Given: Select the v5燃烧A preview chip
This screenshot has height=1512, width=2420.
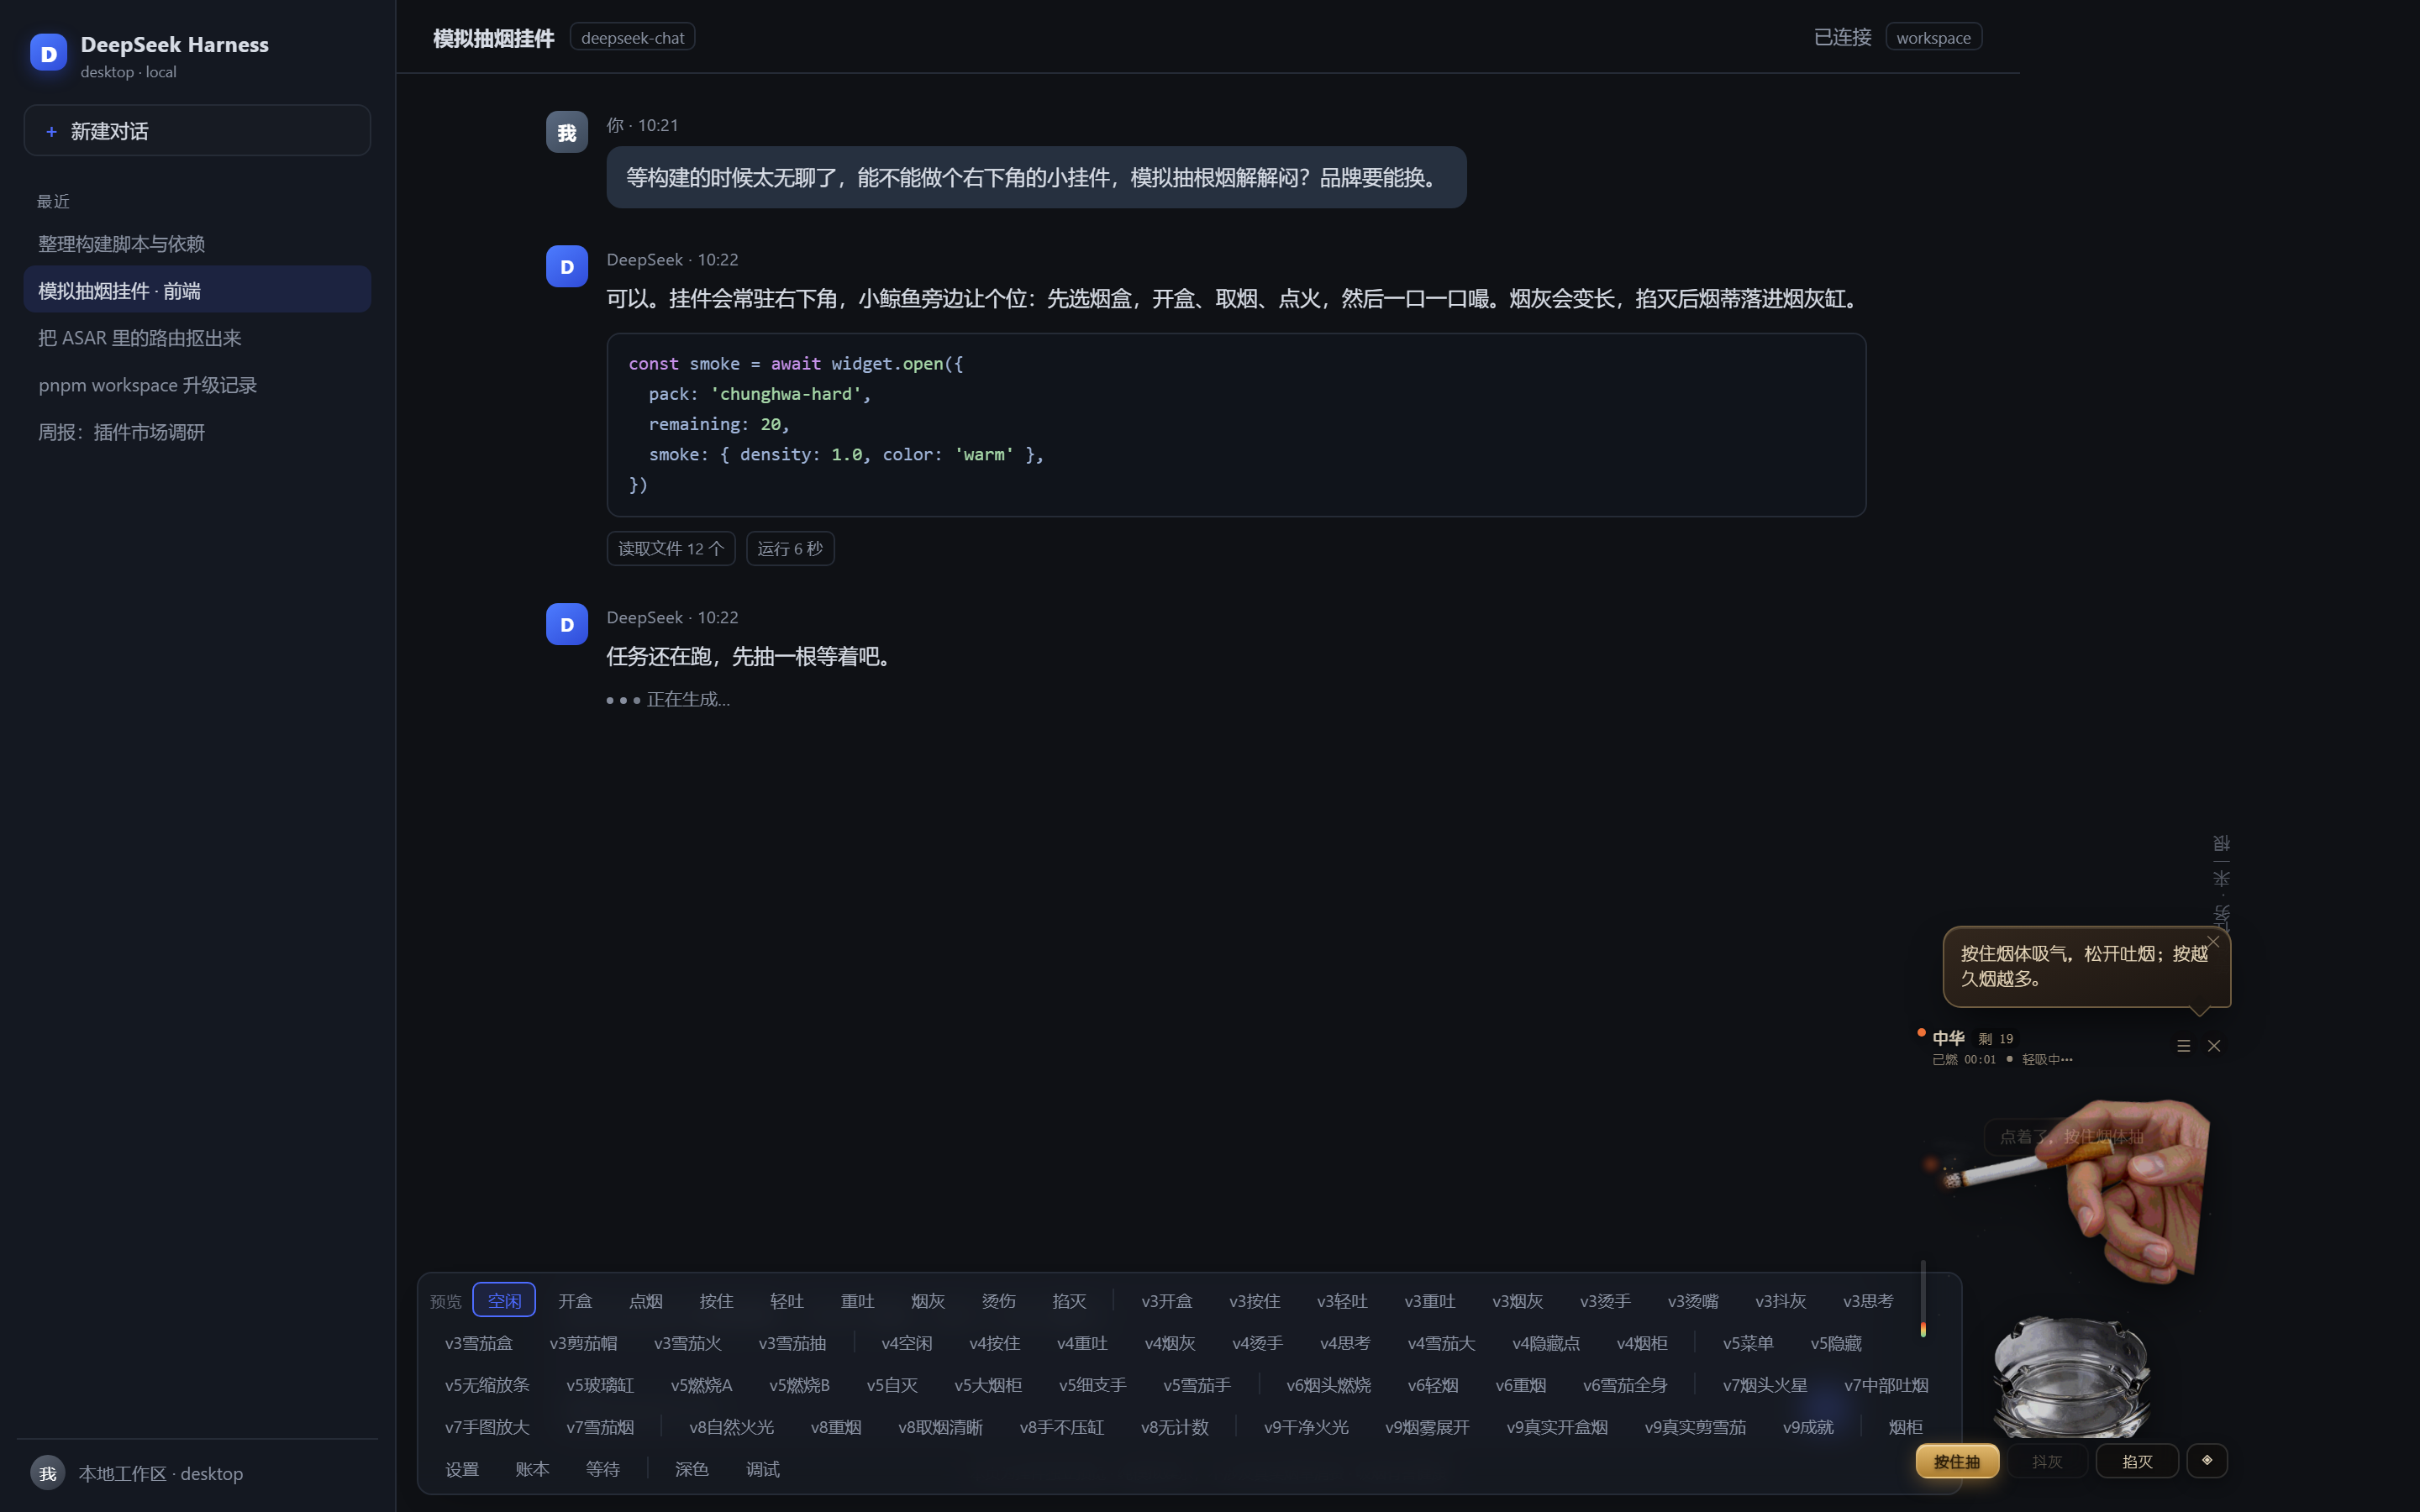Looking at the screenshot, I should pyautogui.click(x=701, y=1384).
